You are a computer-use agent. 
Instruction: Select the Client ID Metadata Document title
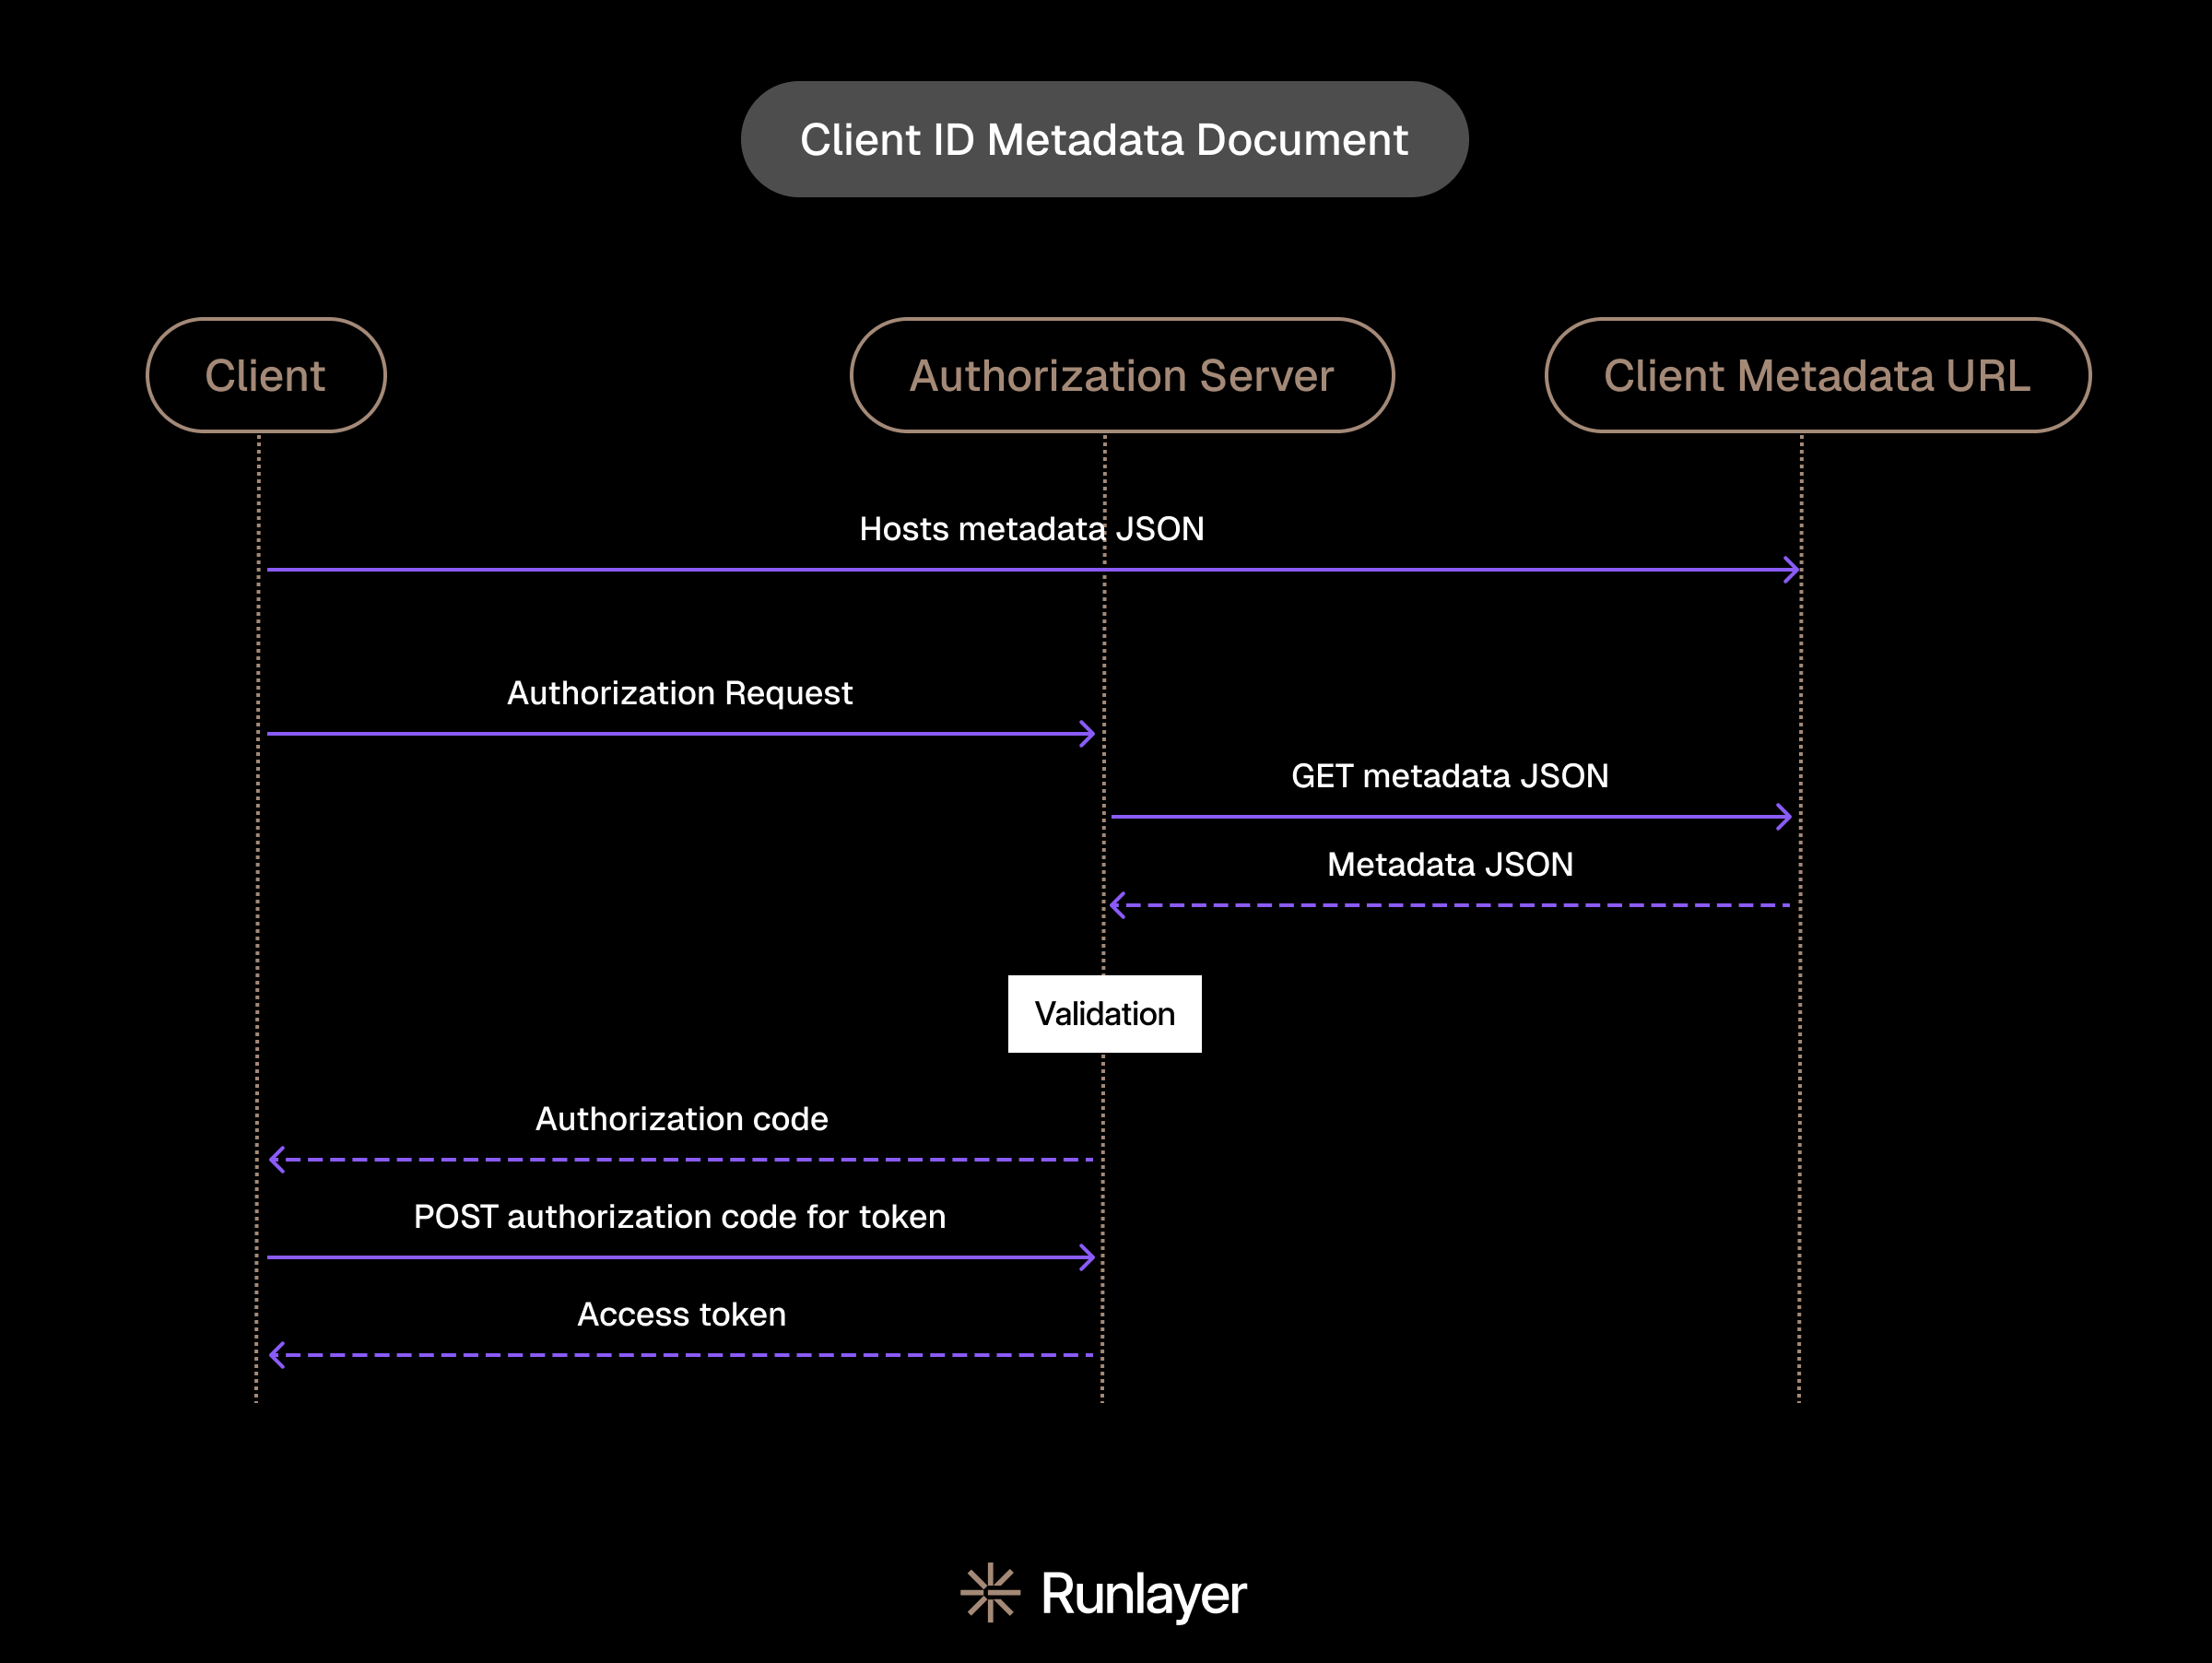coord(1104,139)
